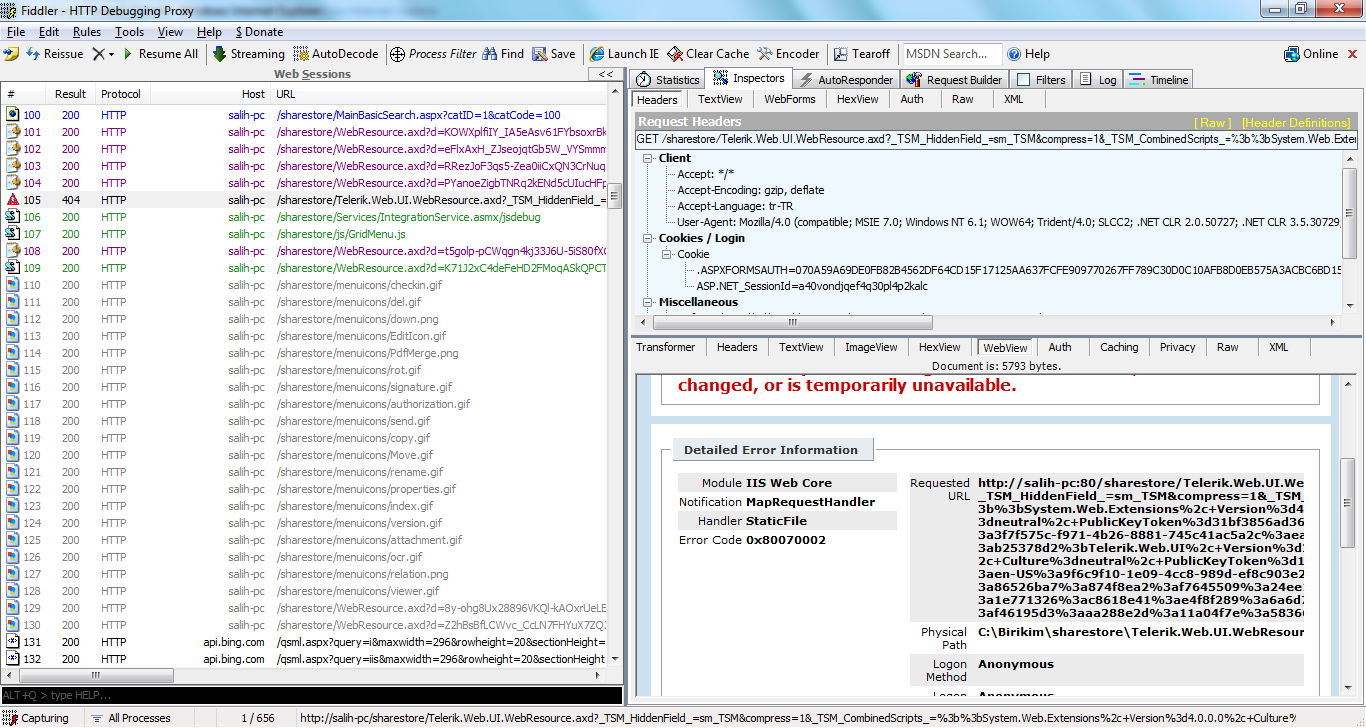Focus the MSDN Search box
The height and width of the screenshot is (728, 1366).
pos(950,54)
